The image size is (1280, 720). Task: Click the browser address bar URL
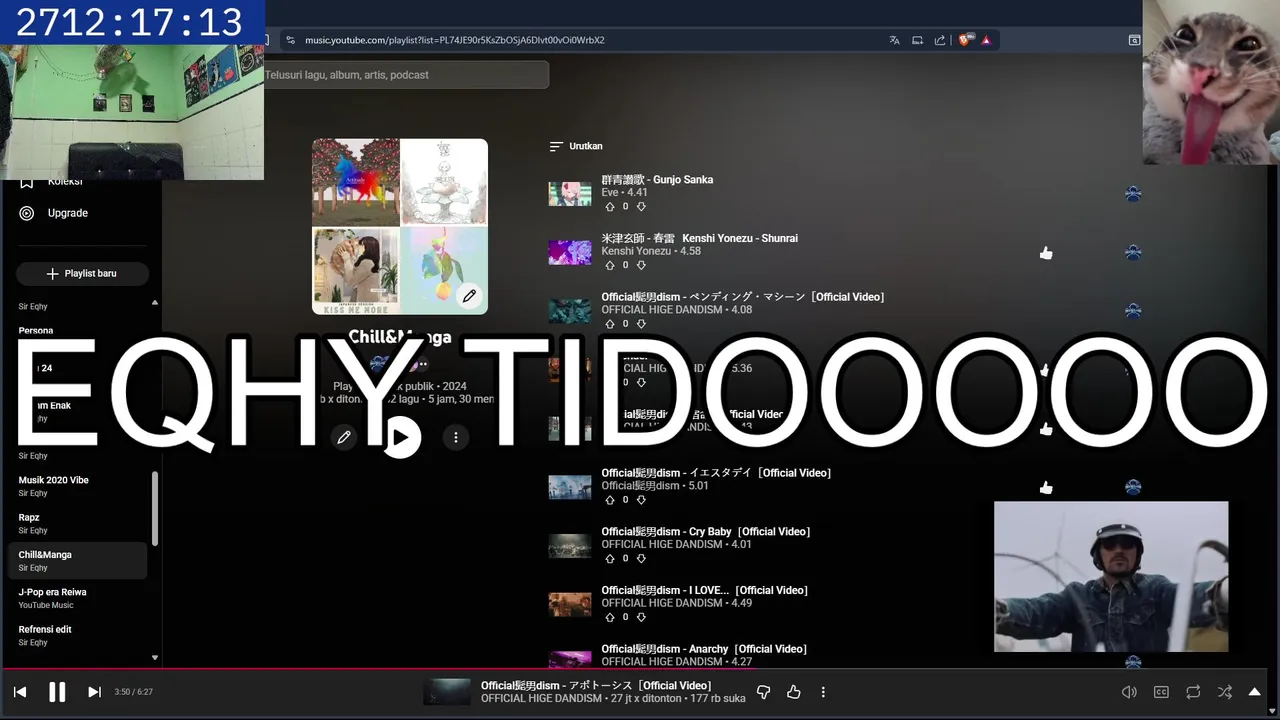coord(455,40)
